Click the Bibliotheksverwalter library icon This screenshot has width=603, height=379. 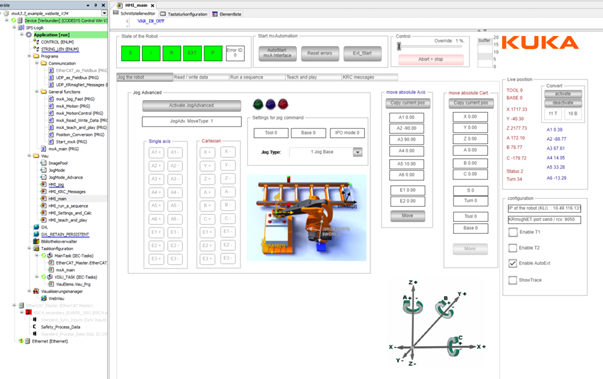[36, 241]
